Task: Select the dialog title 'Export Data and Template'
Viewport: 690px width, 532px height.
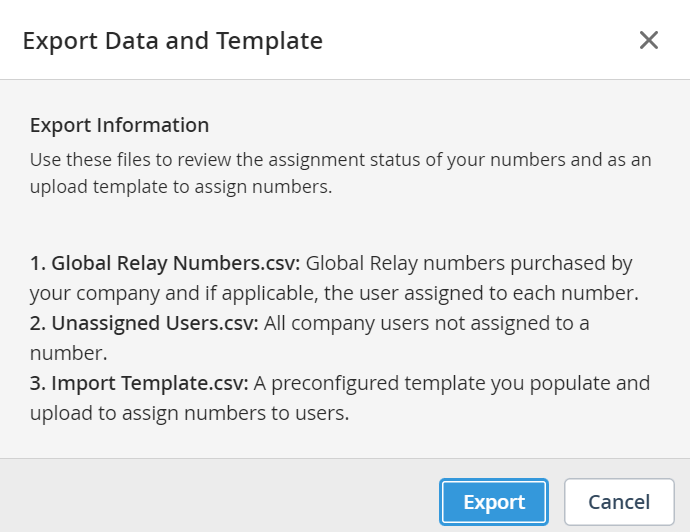Action: [x=173, y=41]
